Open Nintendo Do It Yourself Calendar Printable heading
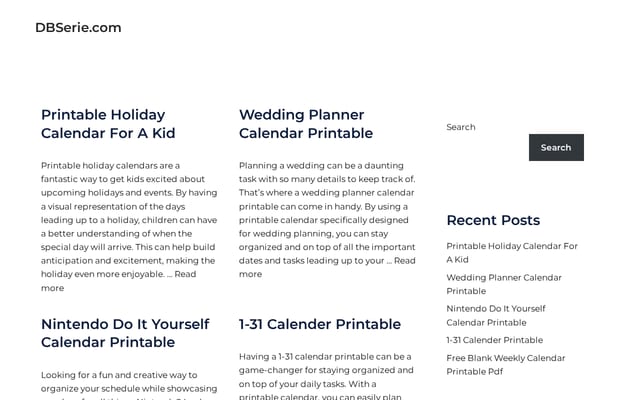This screenshot has height=400, width=640. (x=125, y=333)
